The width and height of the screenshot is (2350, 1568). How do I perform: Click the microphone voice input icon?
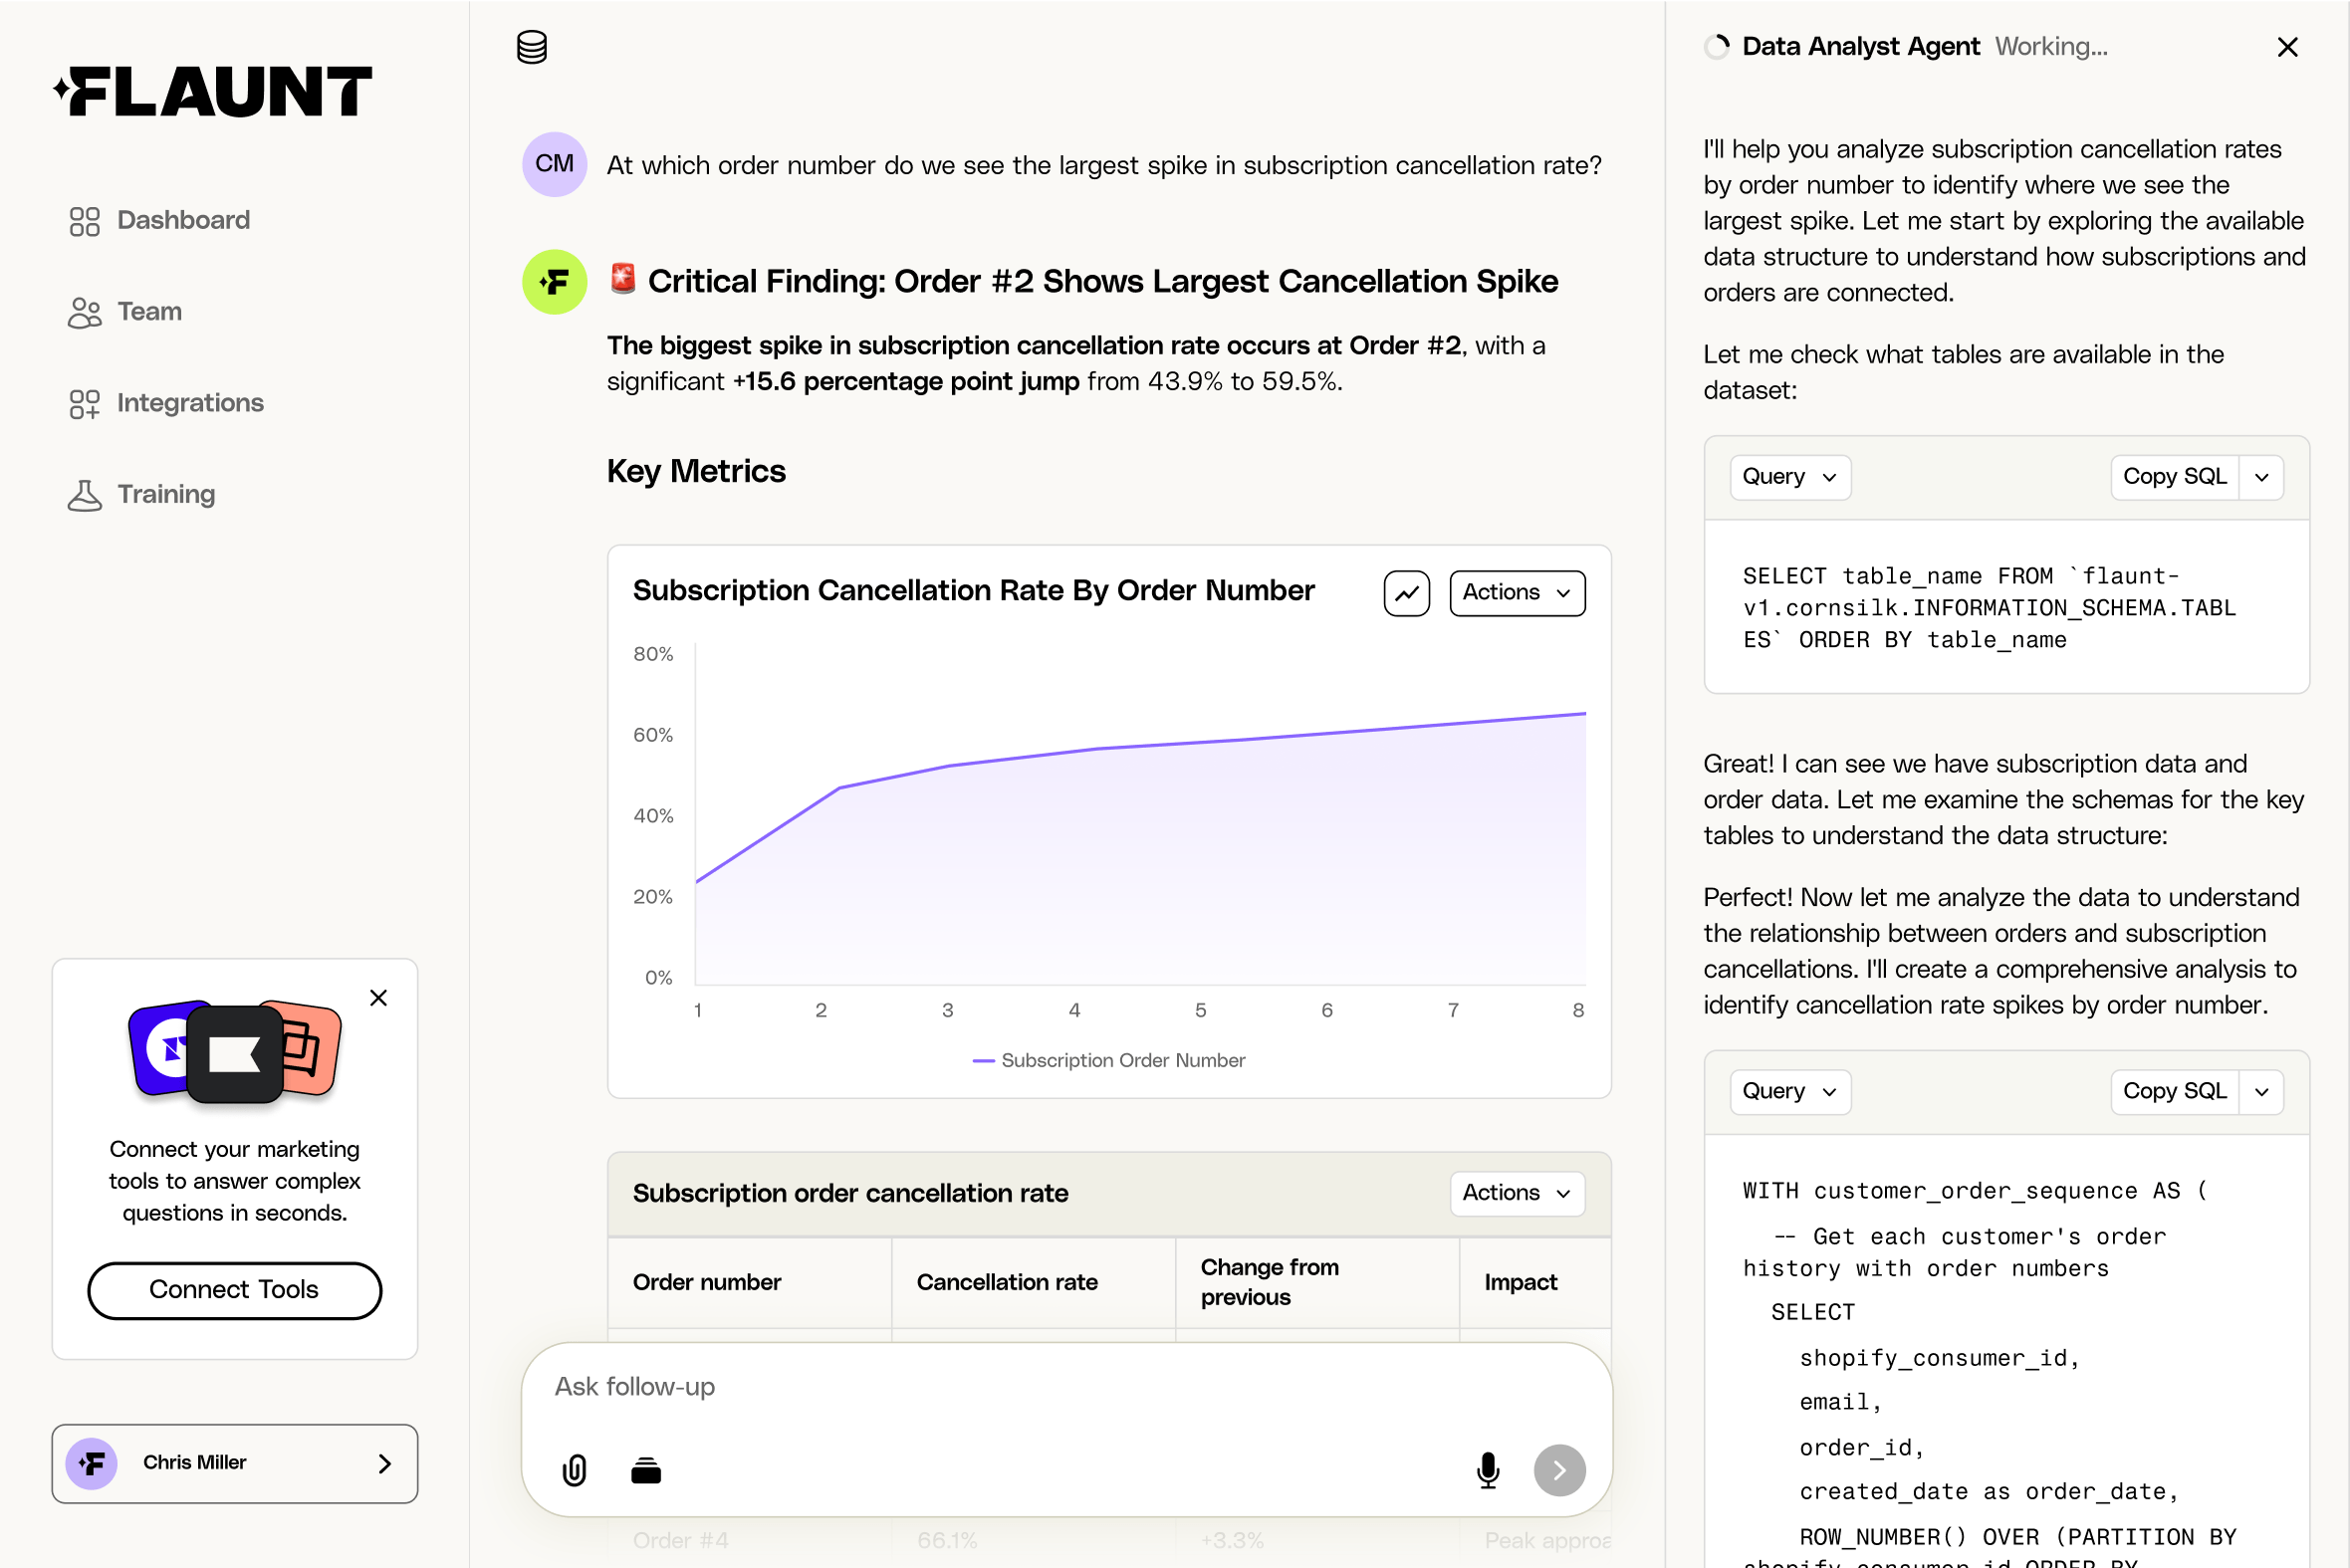(x=1487, y=1470)
